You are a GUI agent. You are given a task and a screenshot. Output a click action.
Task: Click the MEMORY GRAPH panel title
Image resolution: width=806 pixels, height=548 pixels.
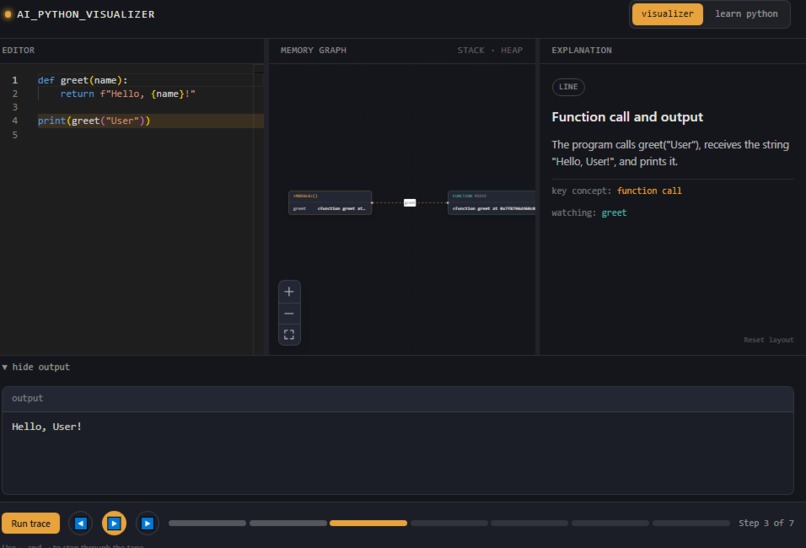(x=313, y=50)
